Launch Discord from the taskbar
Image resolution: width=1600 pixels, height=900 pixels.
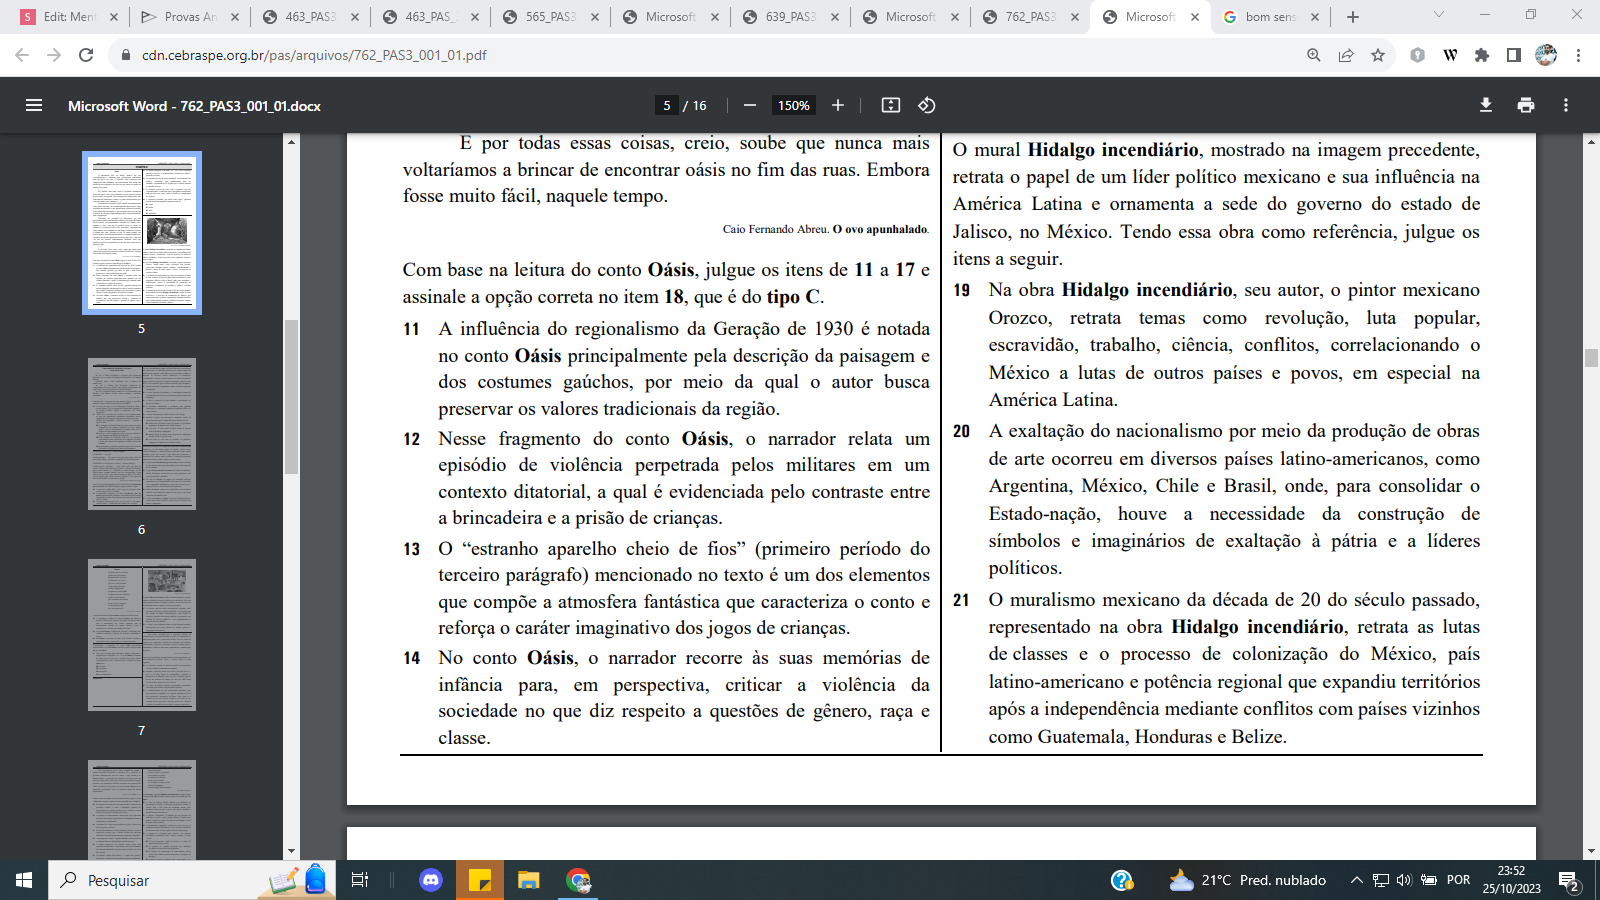[x=431, y=880]
